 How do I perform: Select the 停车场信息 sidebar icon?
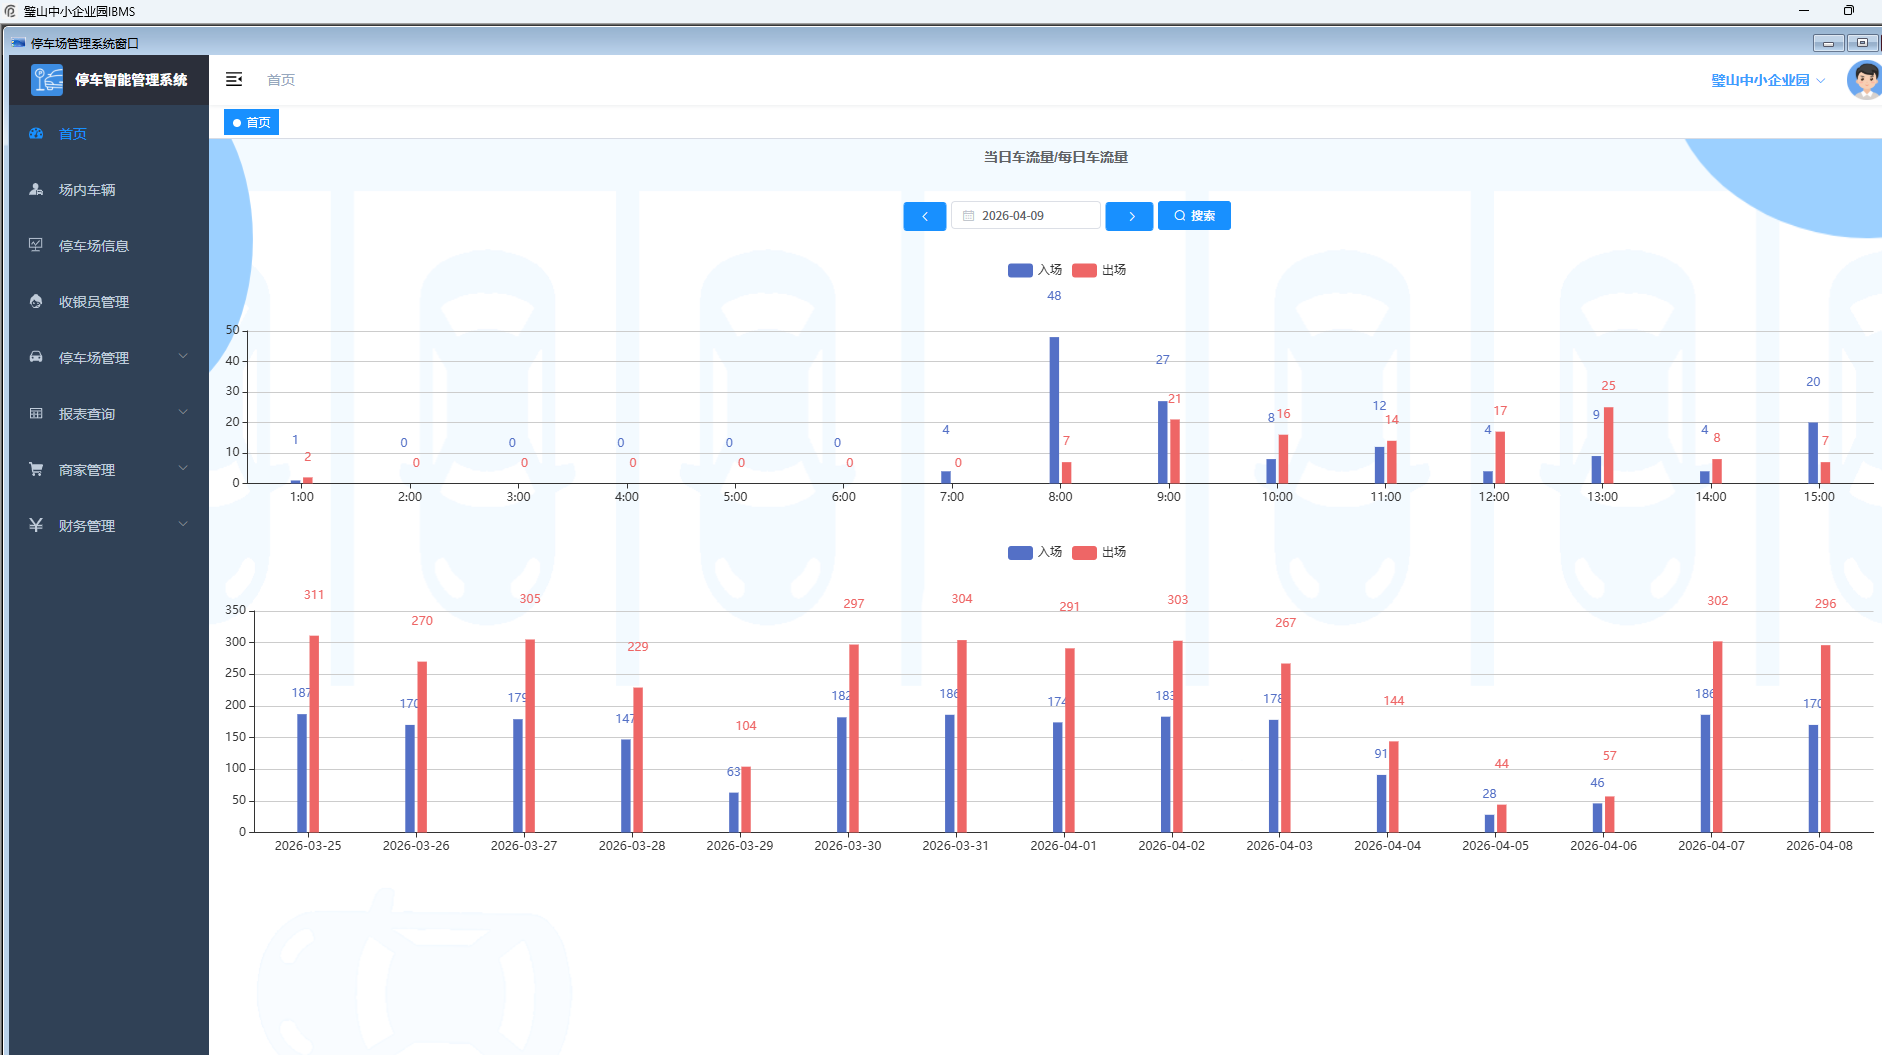click(x=36, y=245)
